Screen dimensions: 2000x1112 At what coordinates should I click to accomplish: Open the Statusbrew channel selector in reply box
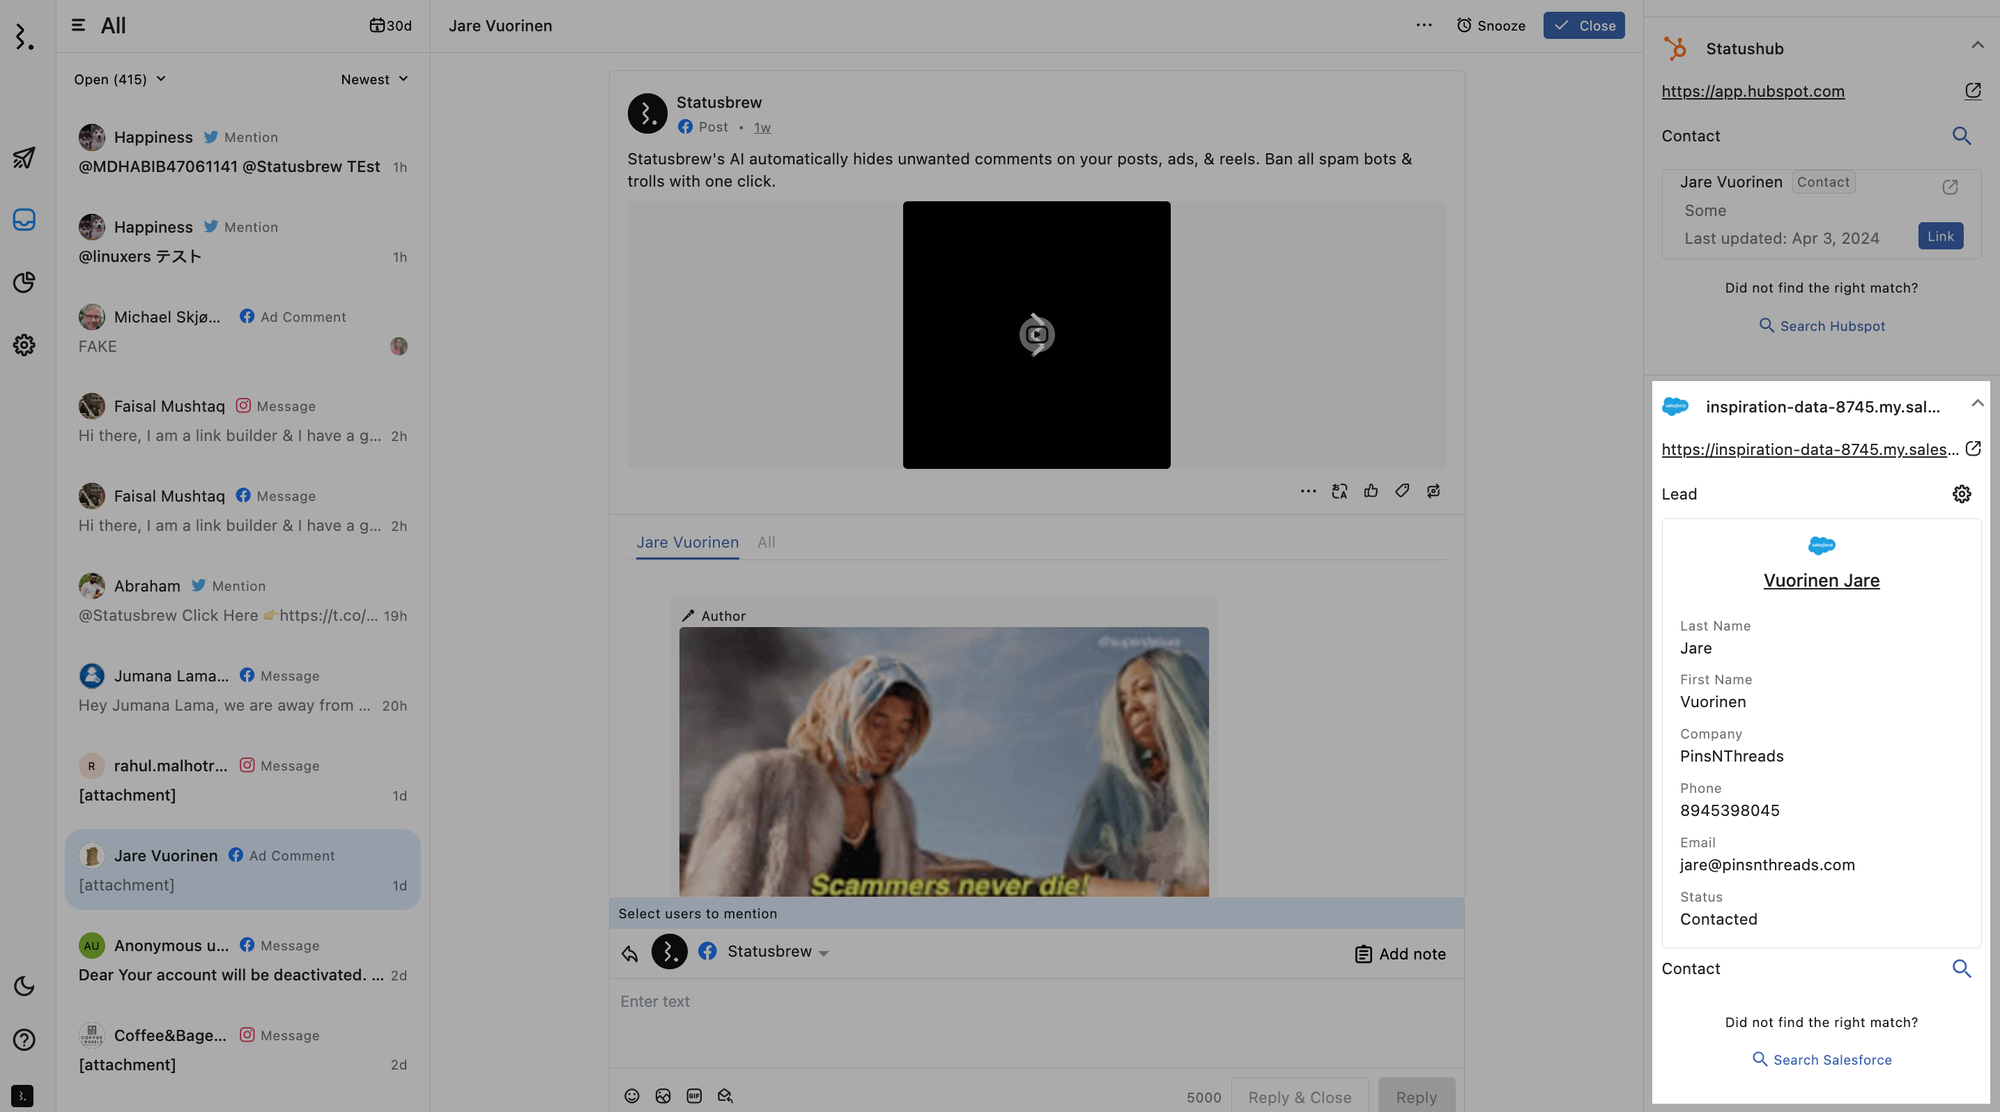764,951
